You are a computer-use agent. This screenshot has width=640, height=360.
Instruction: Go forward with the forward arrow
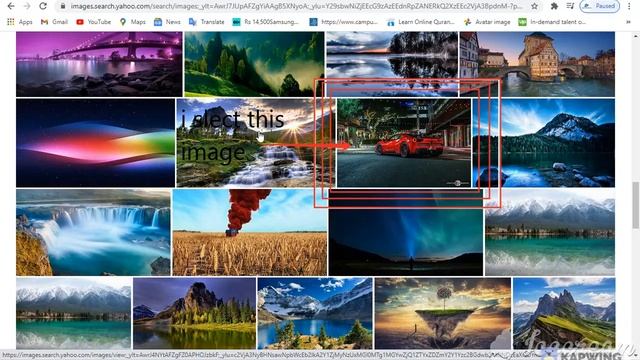[x=27, y=6]
